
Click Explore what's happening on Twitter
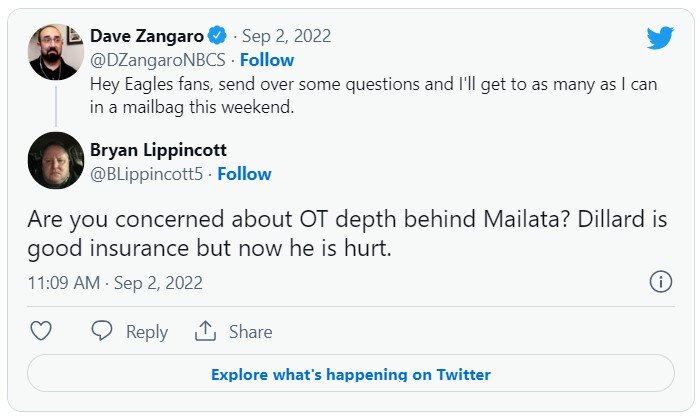(350, 375)
